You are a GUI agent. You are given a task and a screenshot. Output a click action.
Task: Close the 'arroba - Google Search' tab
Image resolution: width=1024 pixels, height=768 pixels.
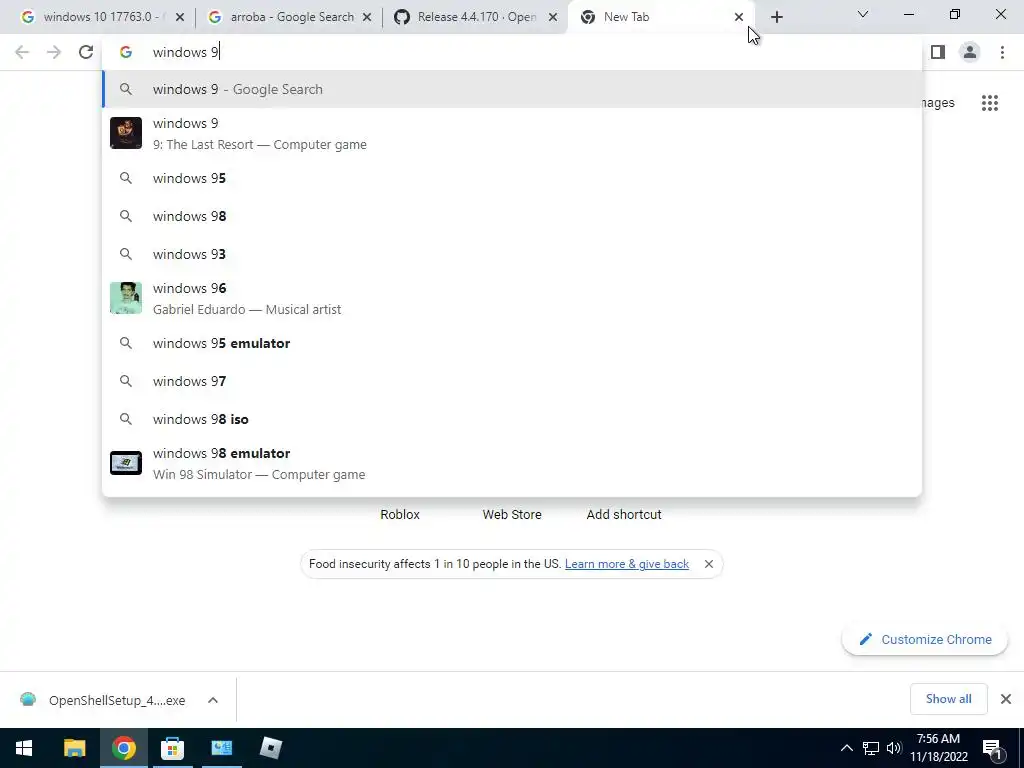coord(367,17)
